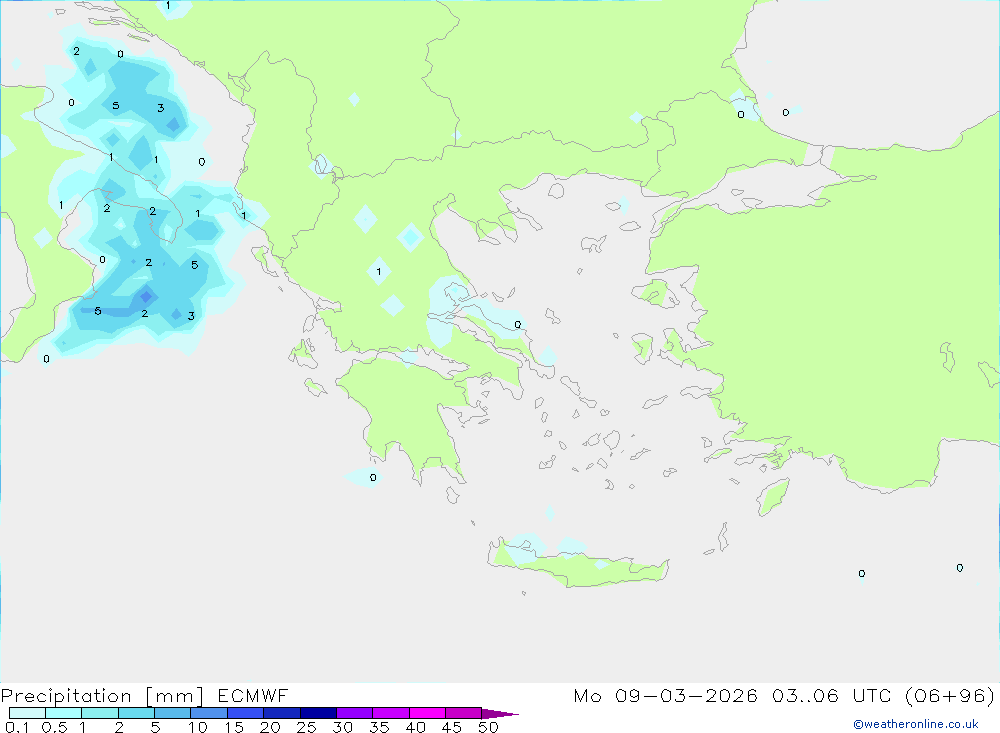
Task: Select the swatch between 35 and 40
Action: (x=391, y=713)
